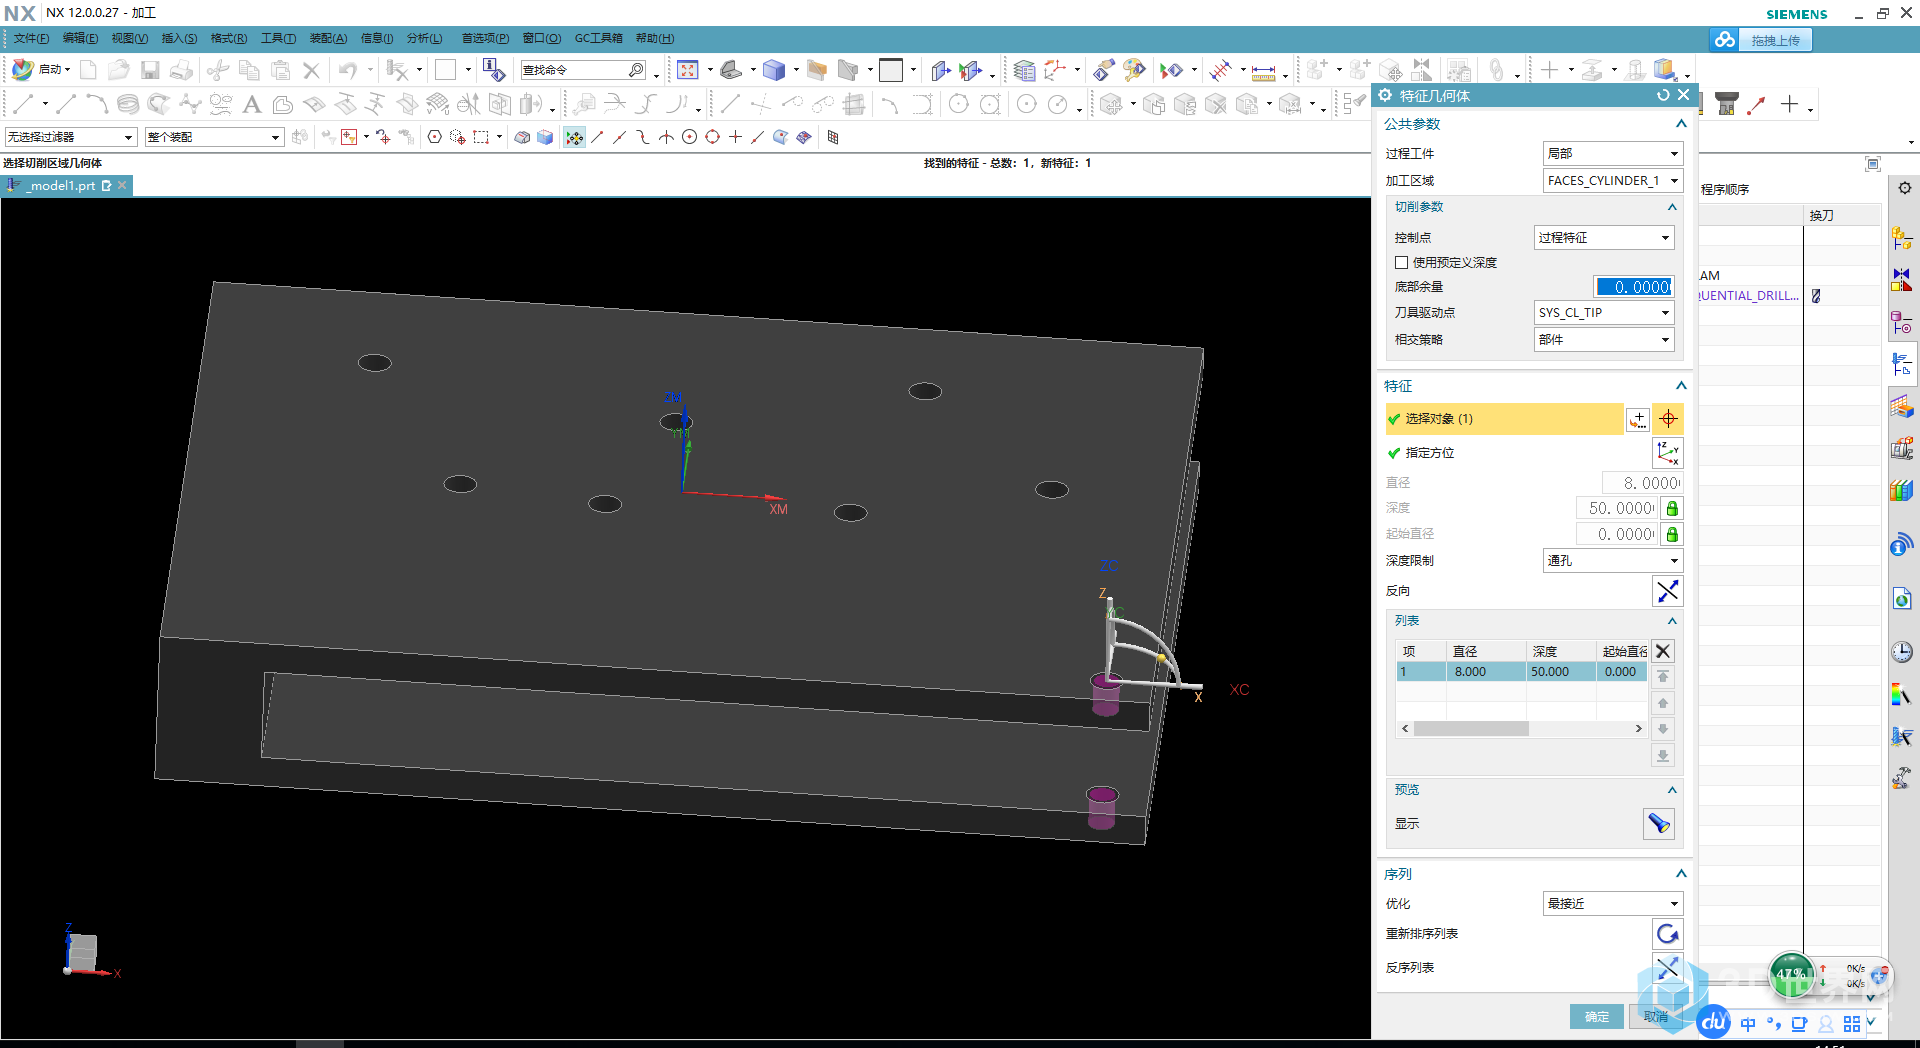Click the Depth value 50.0000 field

tap(1618, 508)
